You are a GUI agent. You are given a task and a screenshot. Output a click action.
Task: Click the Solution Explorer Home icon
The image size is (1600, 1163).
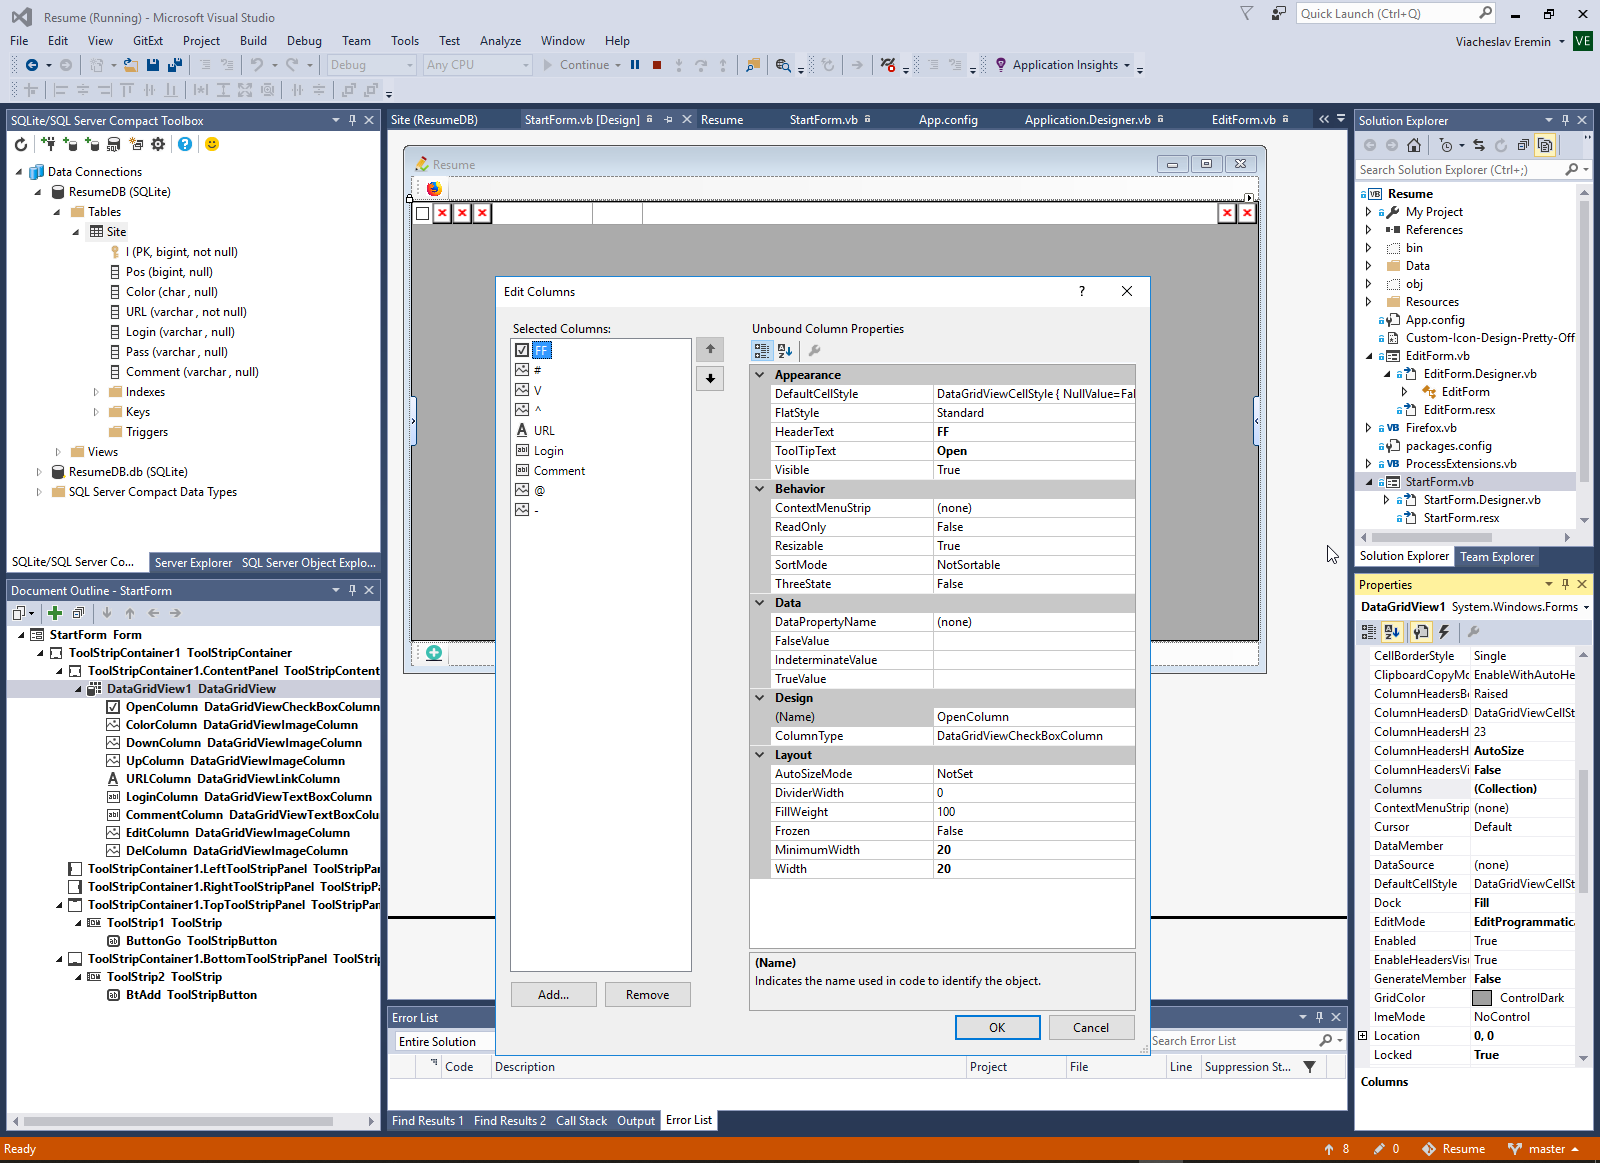1414,145
